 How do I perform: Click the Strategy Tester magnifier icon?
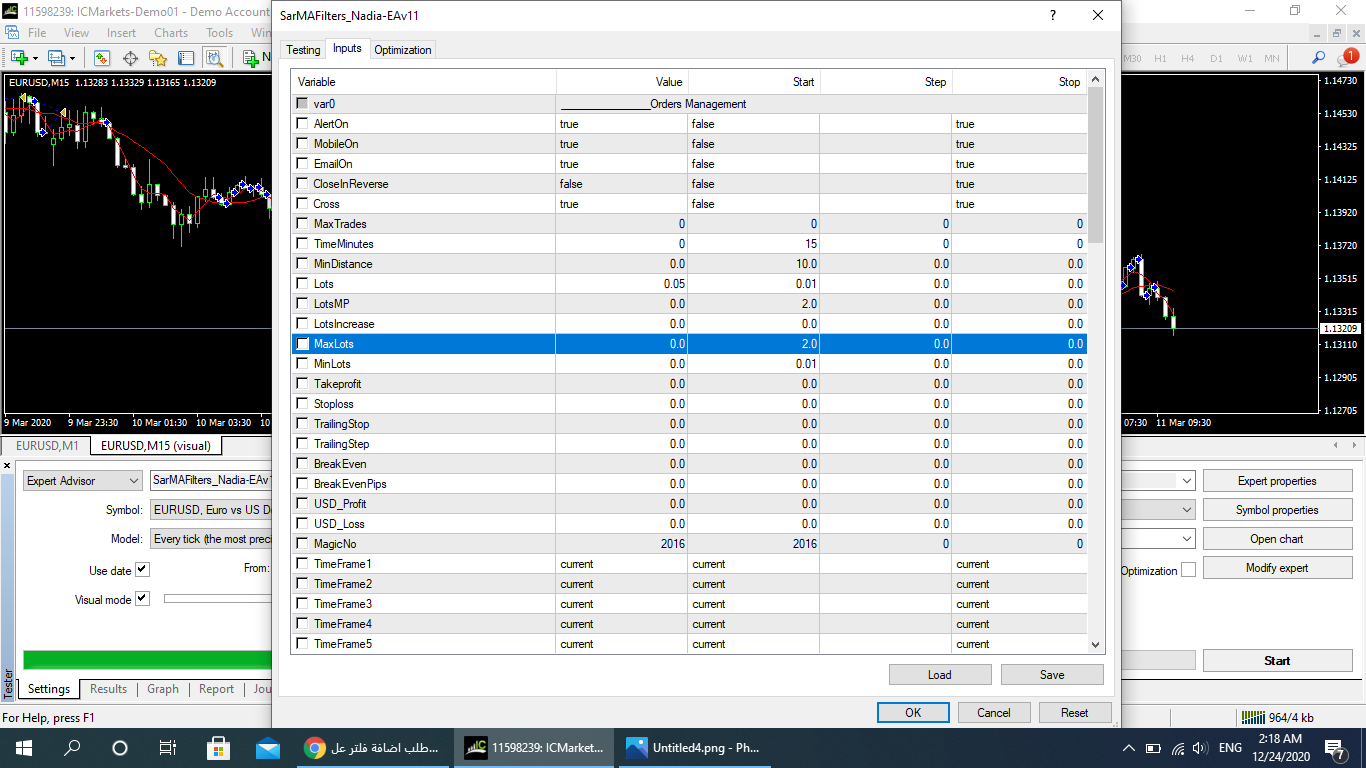pos(214,58)
